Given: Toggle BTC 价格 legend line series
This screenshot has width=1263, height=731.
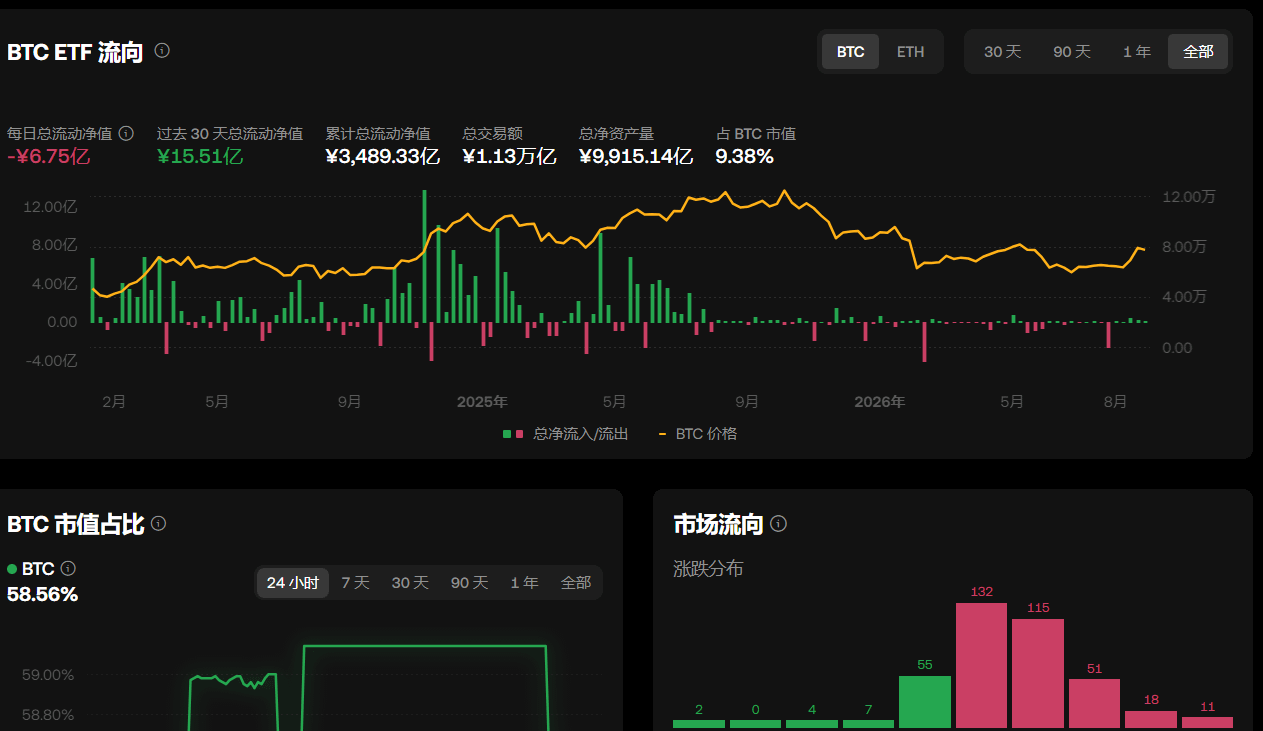Looking at the screenshot, I should pyautogui.click(x=698, y=434).
